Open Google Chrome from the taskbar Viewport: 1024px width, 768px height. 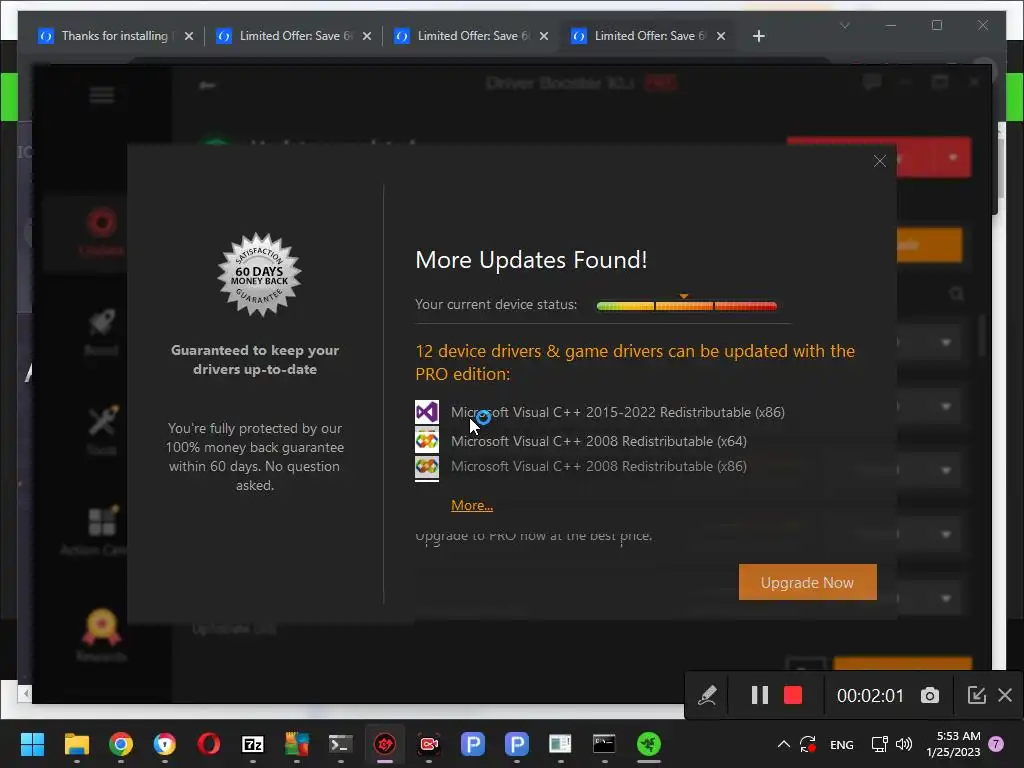pos(121,744)
